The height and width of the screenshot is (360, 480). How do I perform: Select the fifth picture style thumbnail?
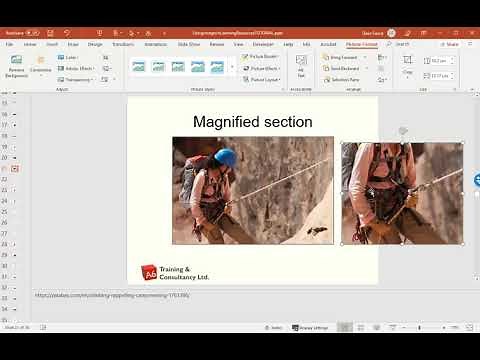pyautogui.click(x=217, y=67)
